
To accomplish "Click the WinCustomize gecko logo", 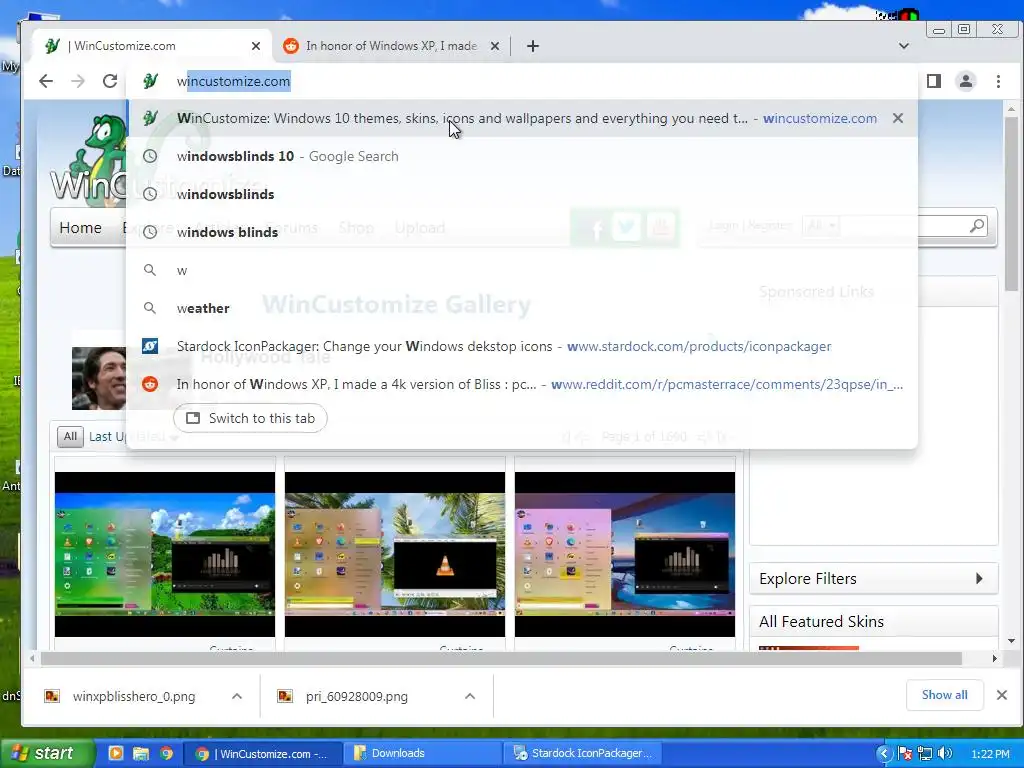I will click(88, 157).
